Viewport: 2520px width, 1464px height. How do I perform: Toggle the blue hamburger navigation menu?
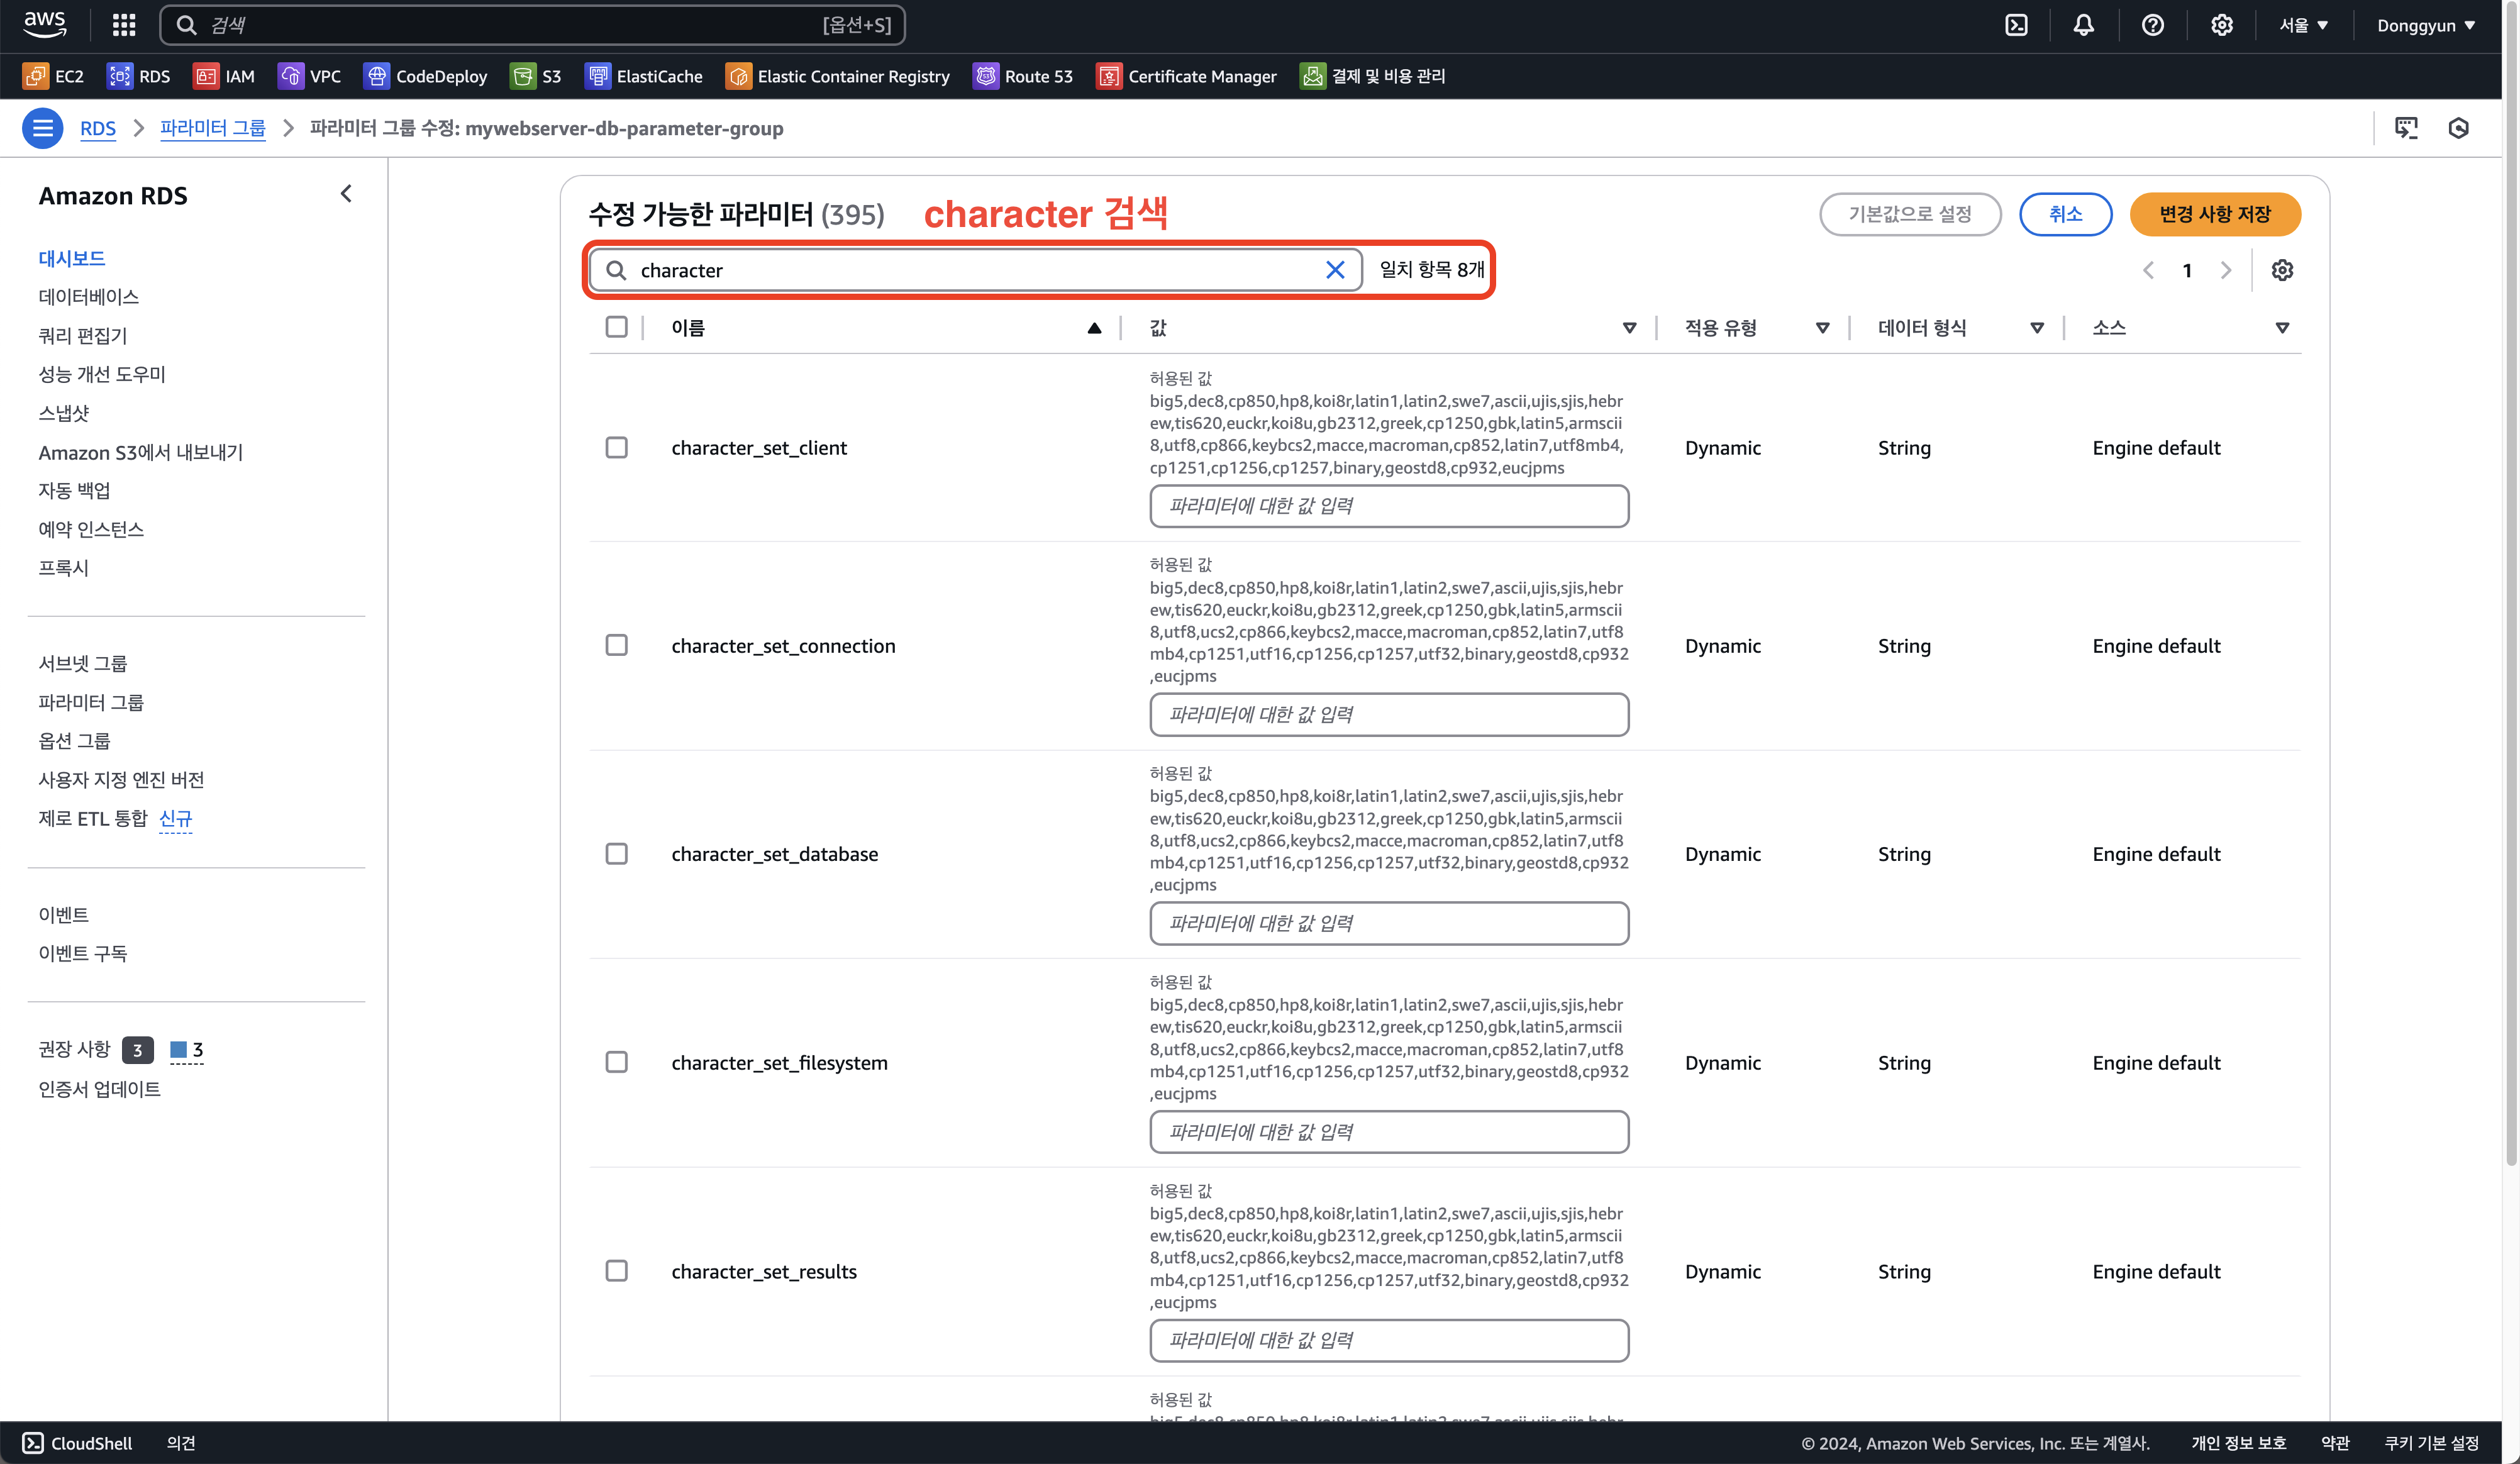42,128
